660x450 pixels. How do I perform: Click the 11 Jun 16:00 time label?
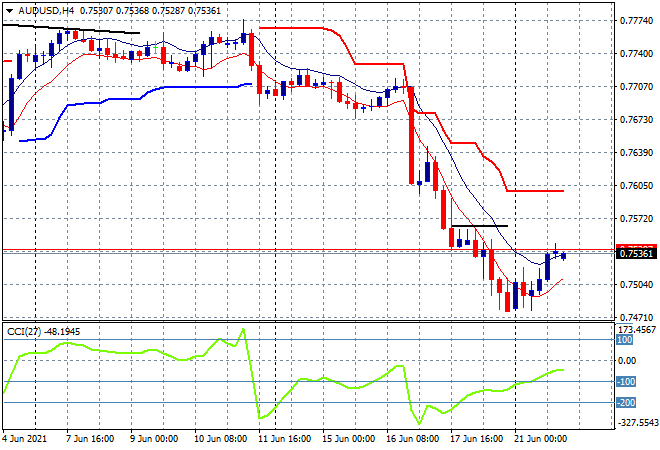(x=284, y=439)
